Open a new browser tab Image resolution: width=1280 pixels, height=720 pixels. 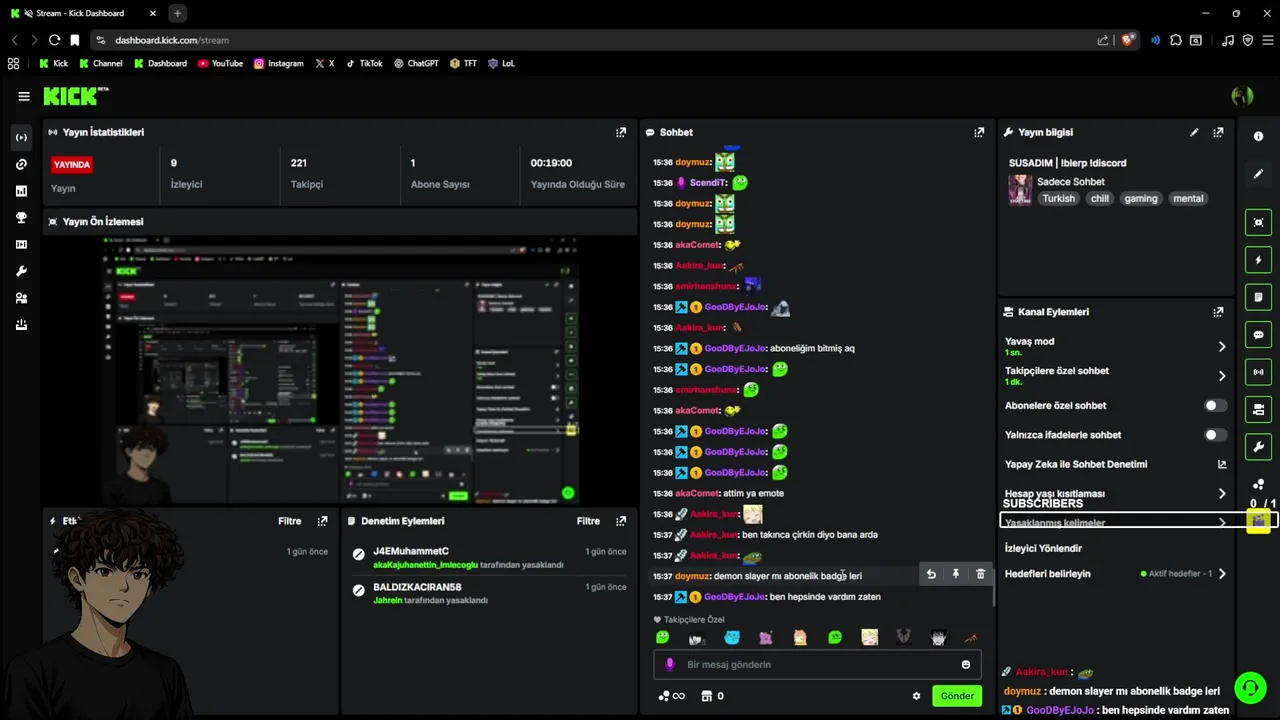click(177, 14)
